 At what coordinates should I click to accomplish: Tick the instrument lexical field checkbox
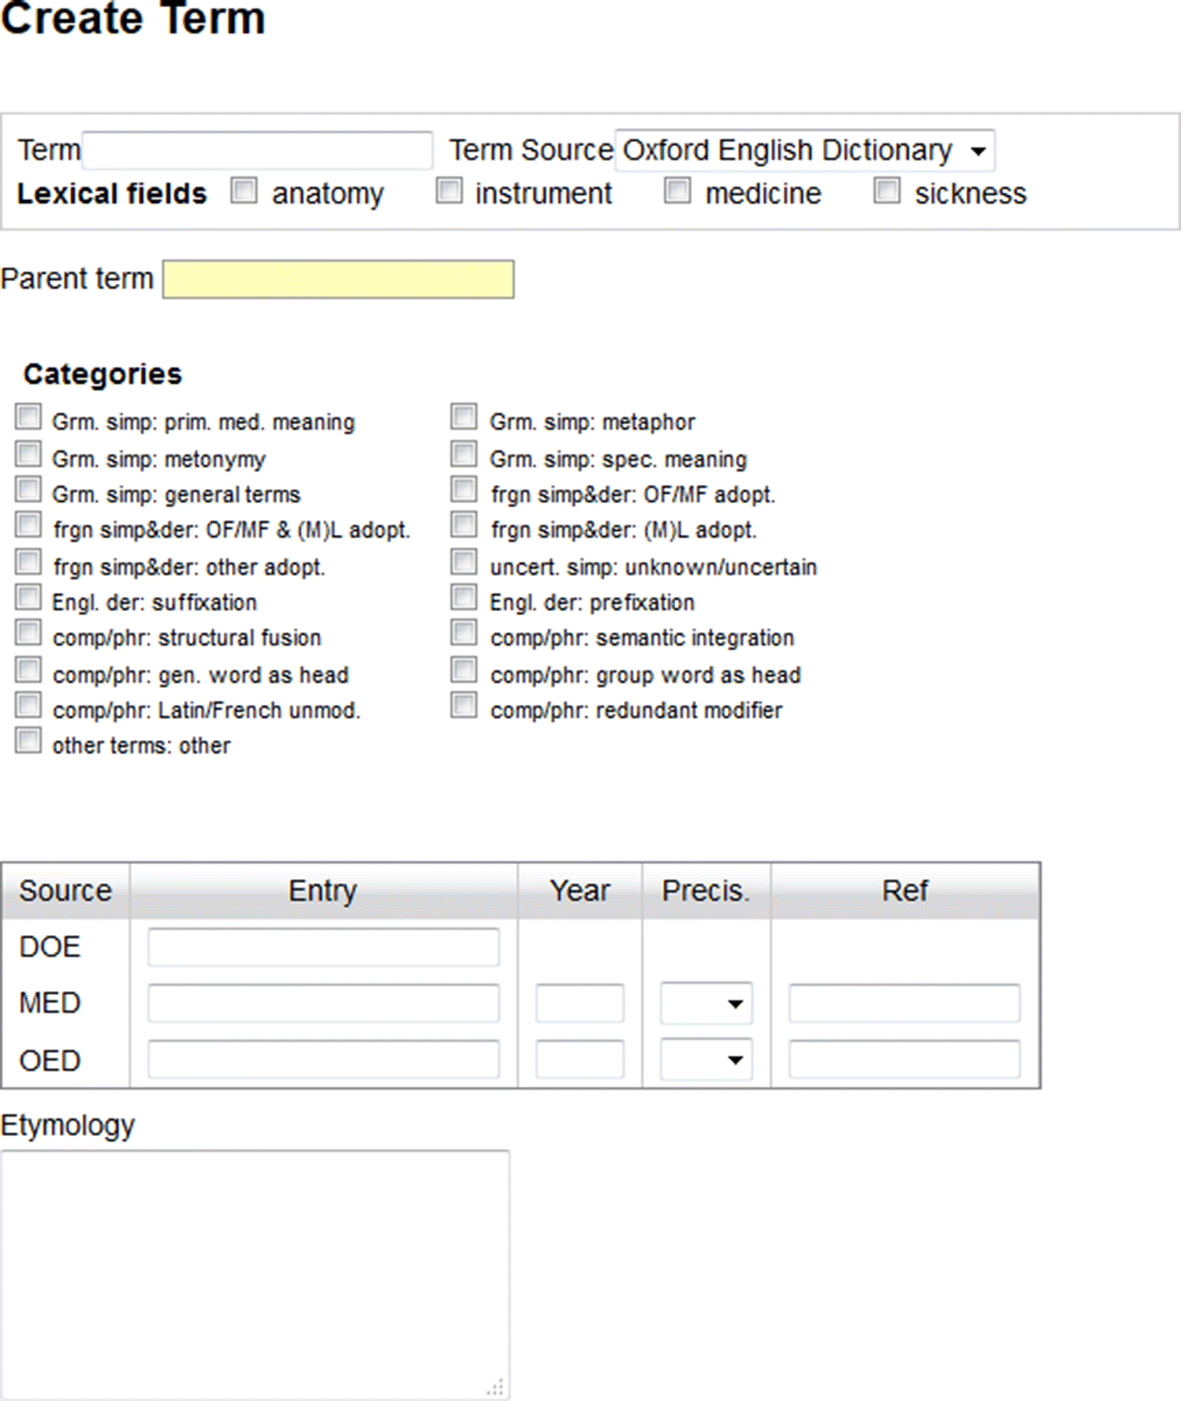449,191
